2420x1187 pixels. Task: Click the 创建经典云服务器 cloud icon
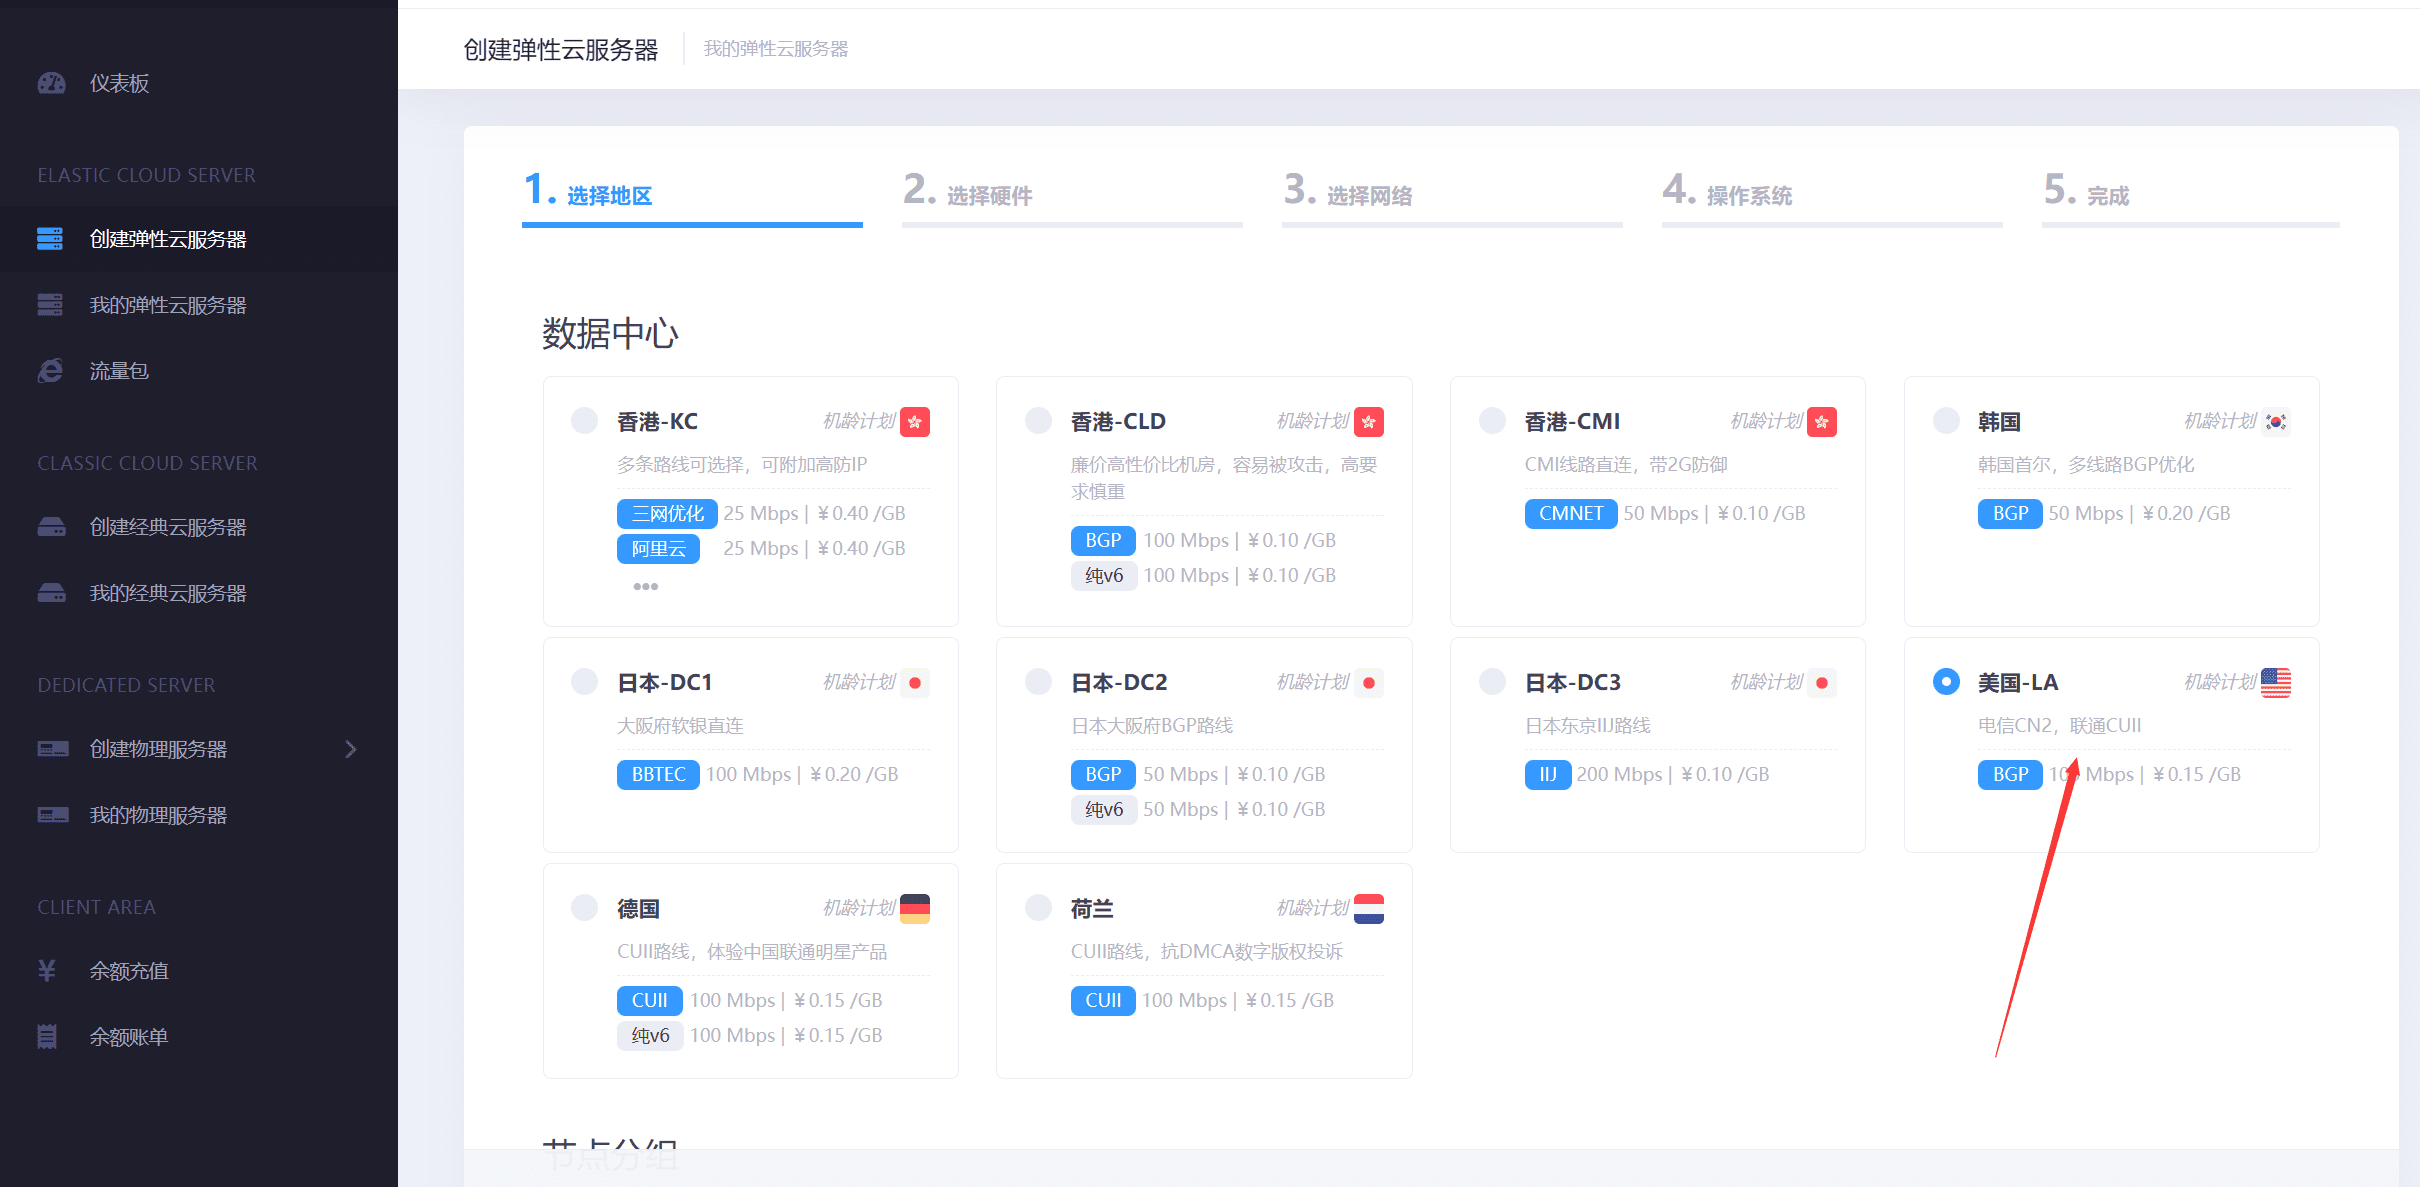coord(51,527)
